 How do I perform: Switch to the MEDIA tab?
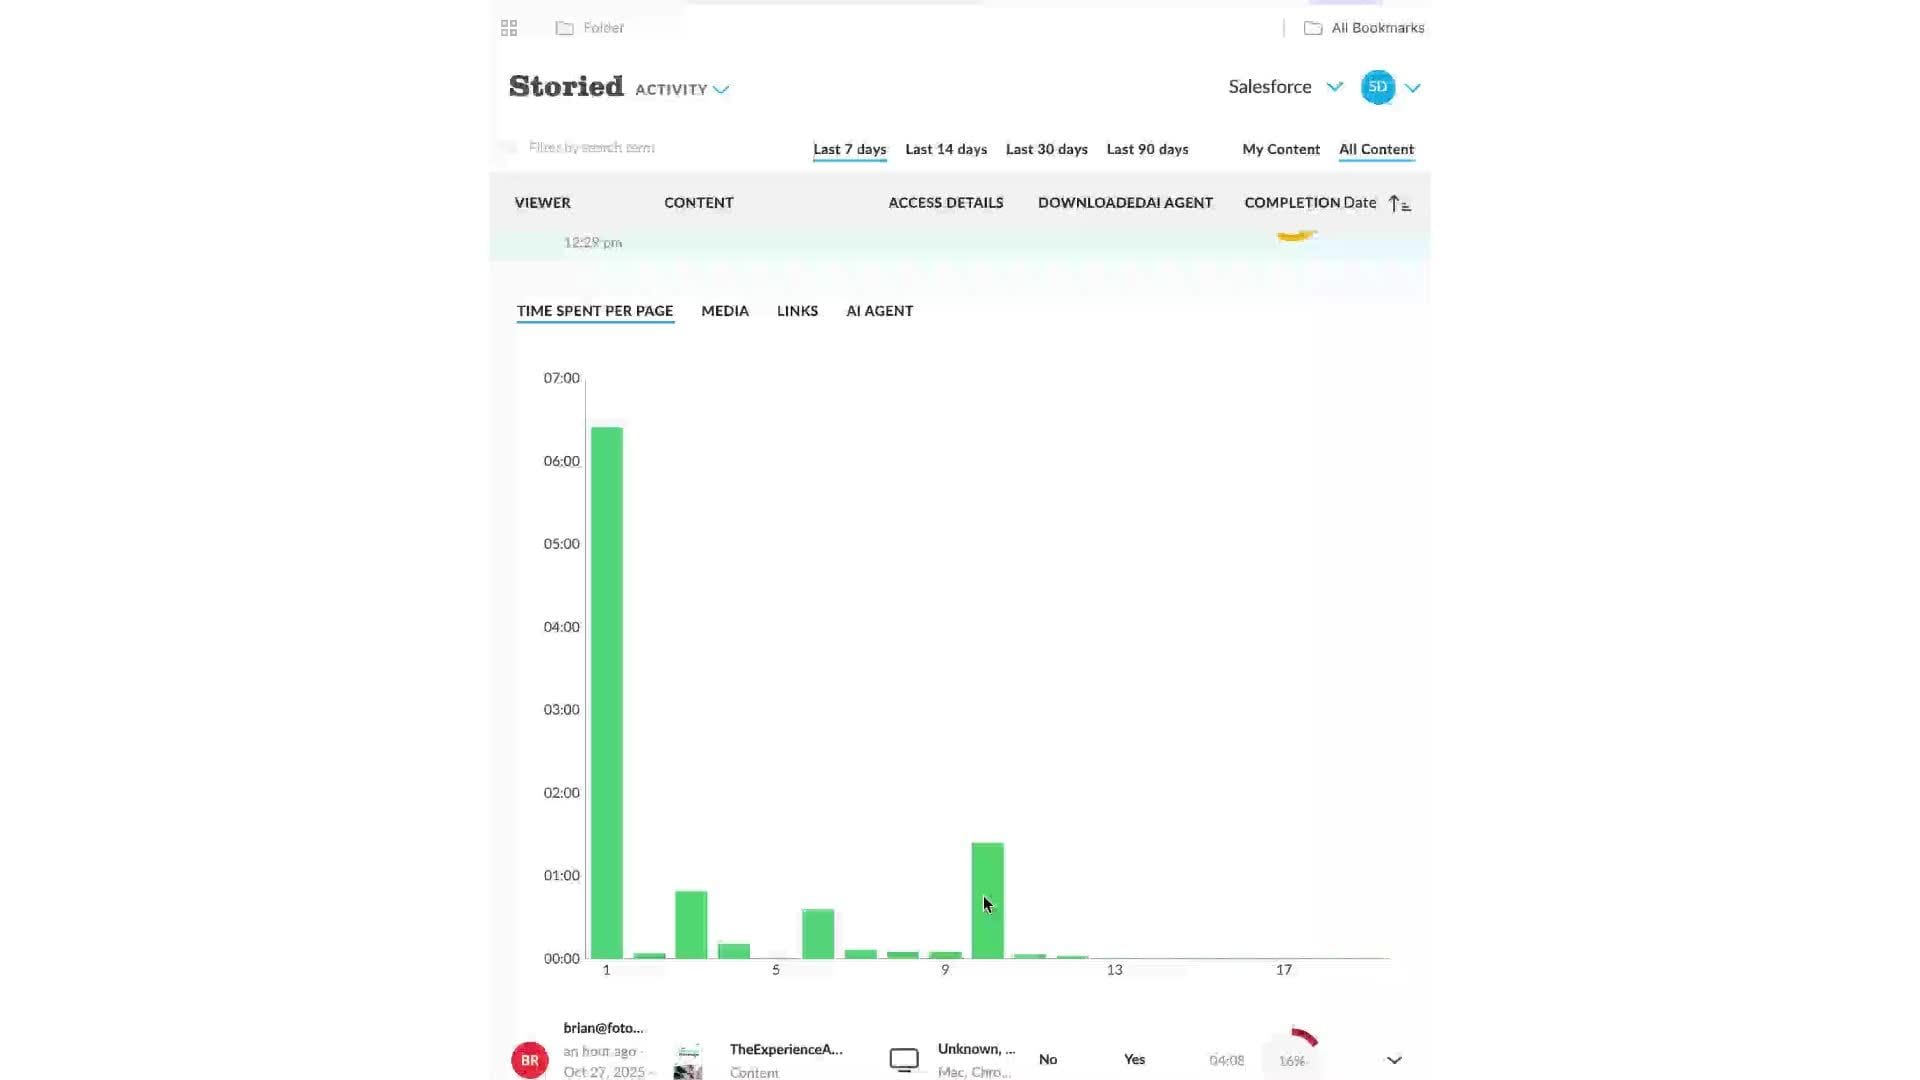tap(725, 311)
